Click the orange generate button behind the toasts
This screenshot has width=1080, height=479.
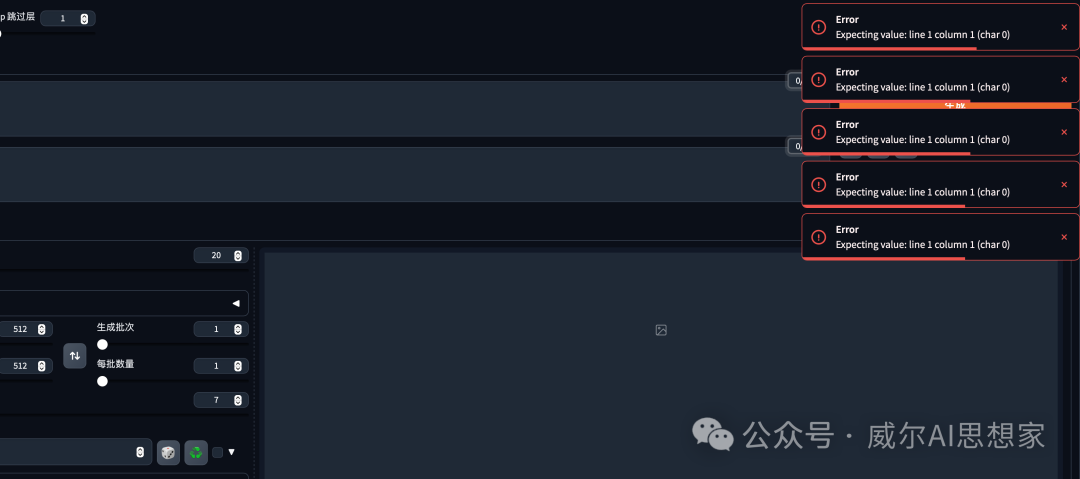click(955, 105)
